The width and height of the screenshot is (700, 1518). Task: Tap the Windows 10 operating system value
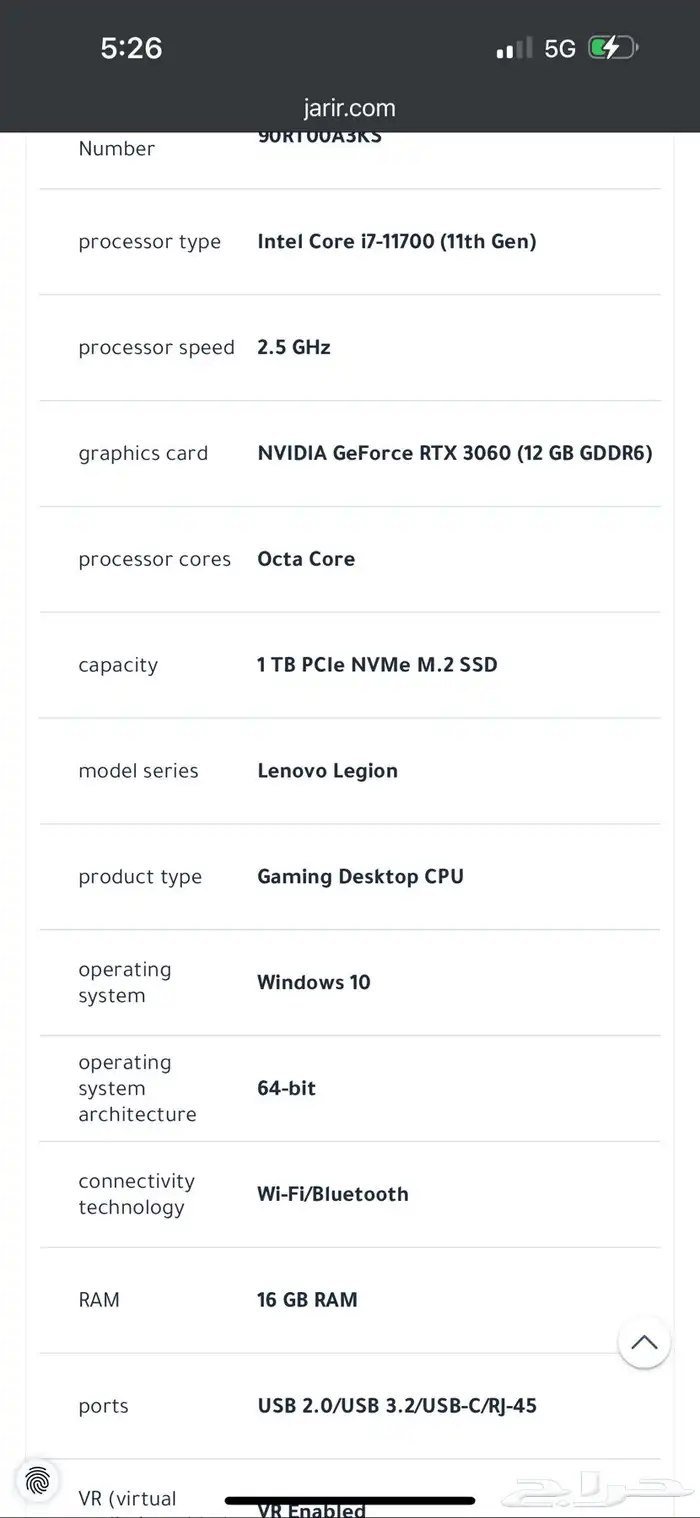(313, 982)
